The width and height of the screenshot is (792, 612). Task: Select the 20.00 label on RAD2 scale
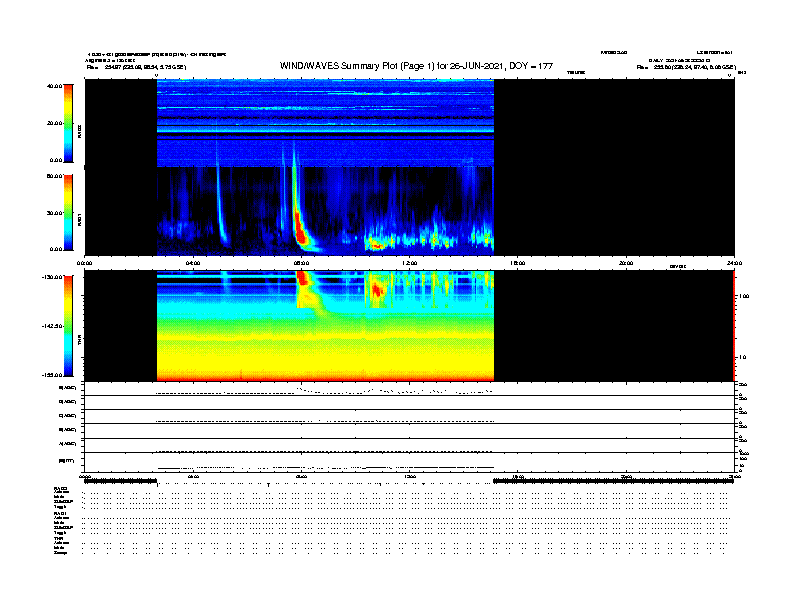coord(54,123)
